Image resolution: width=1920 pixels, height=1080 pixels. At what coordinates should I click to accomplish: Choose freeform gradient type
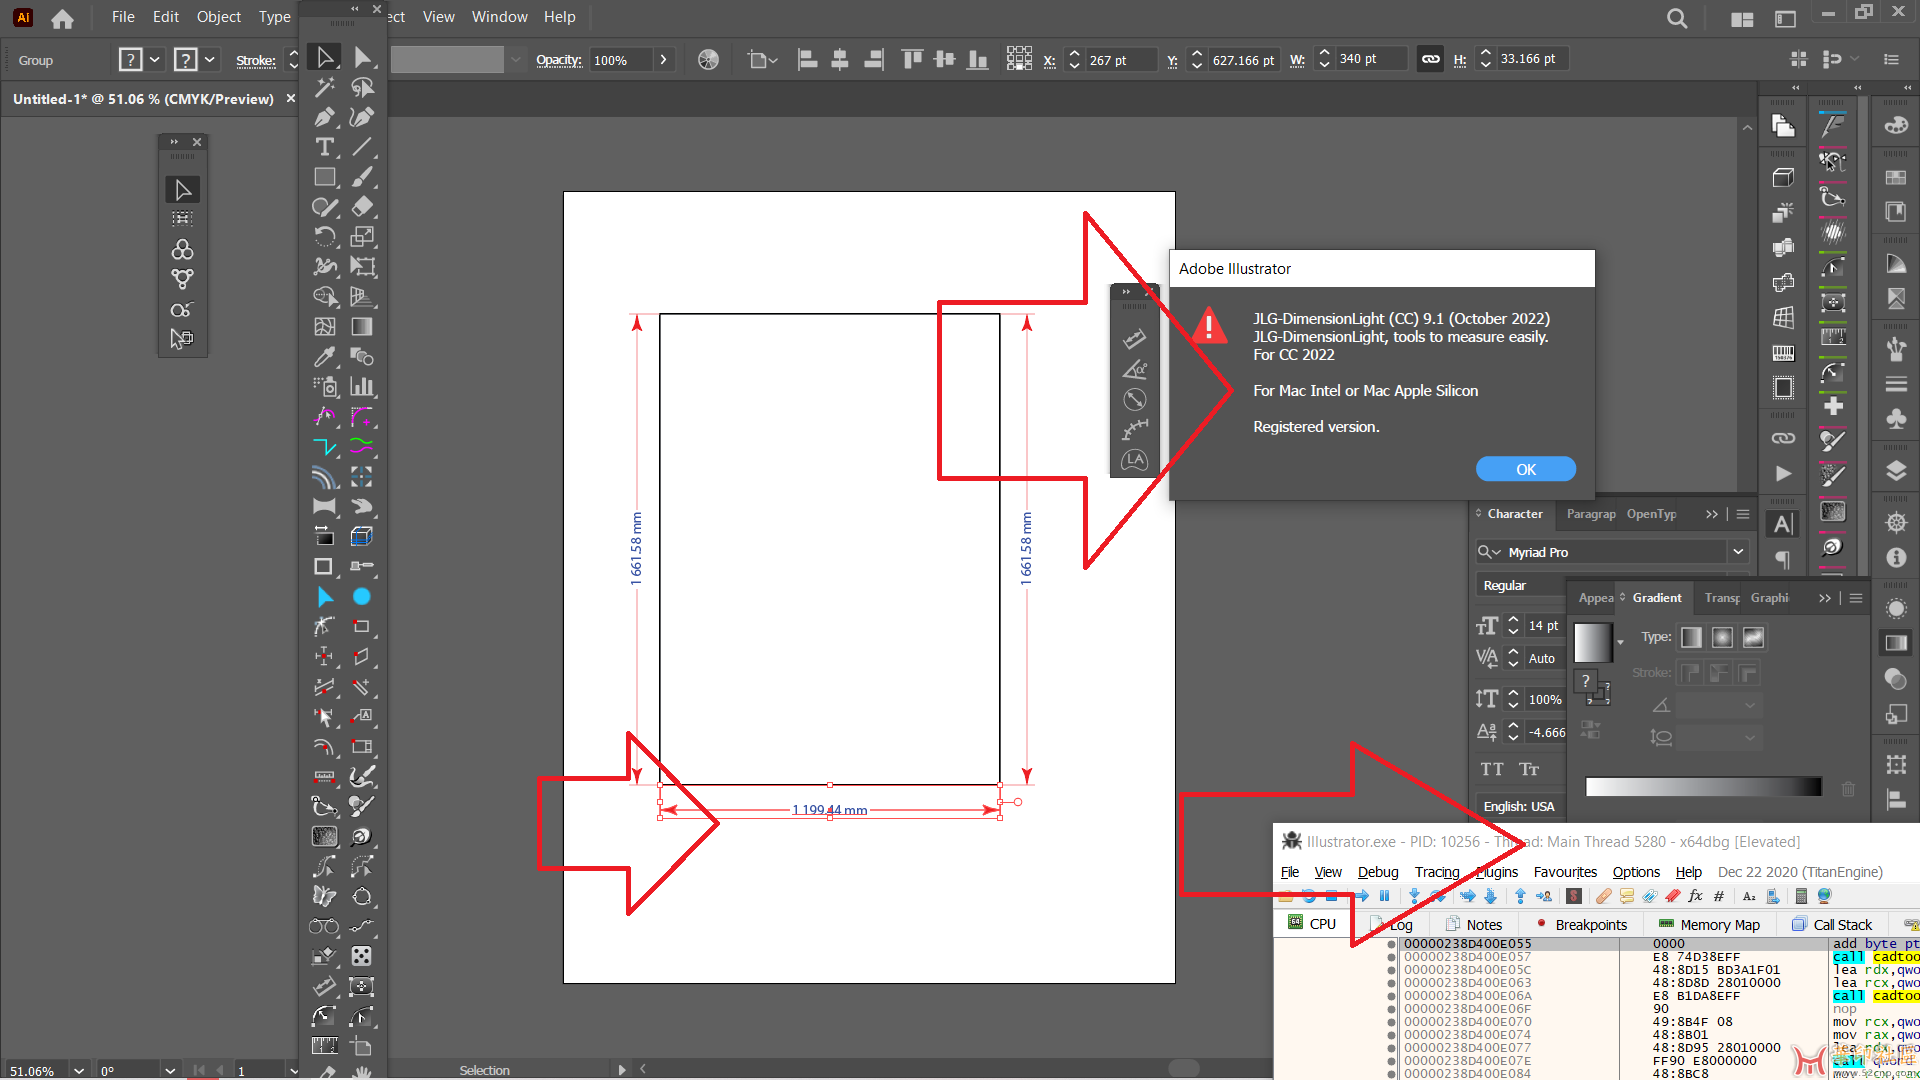(1753, 637)
